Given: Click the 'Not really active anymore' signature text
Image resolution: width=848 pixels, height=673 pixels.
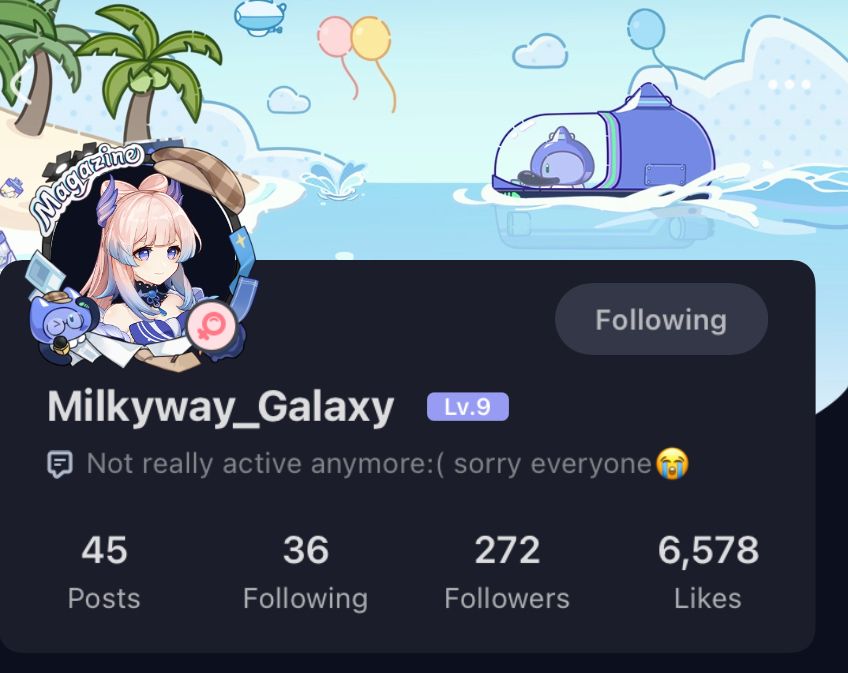Looking at the screenshot, I should click(369, 464).
